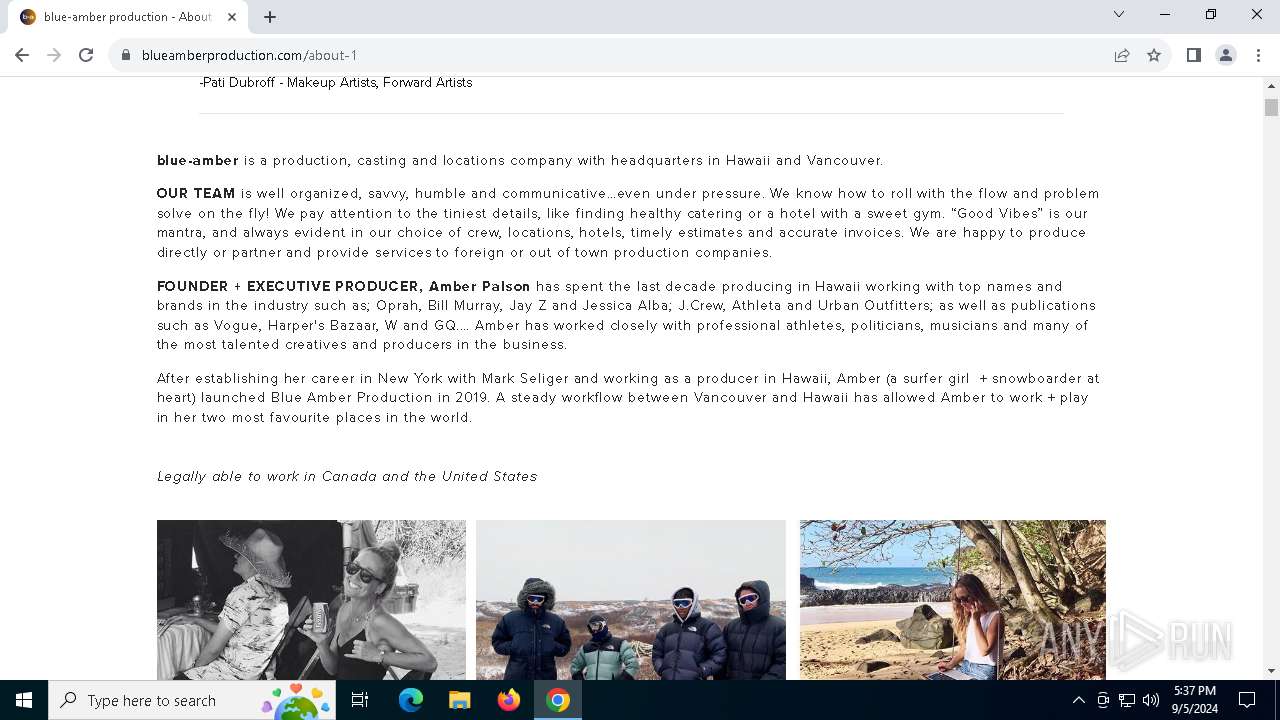View site security lock info
Screen dimensions: 1280x720
(x=126, y=55)
